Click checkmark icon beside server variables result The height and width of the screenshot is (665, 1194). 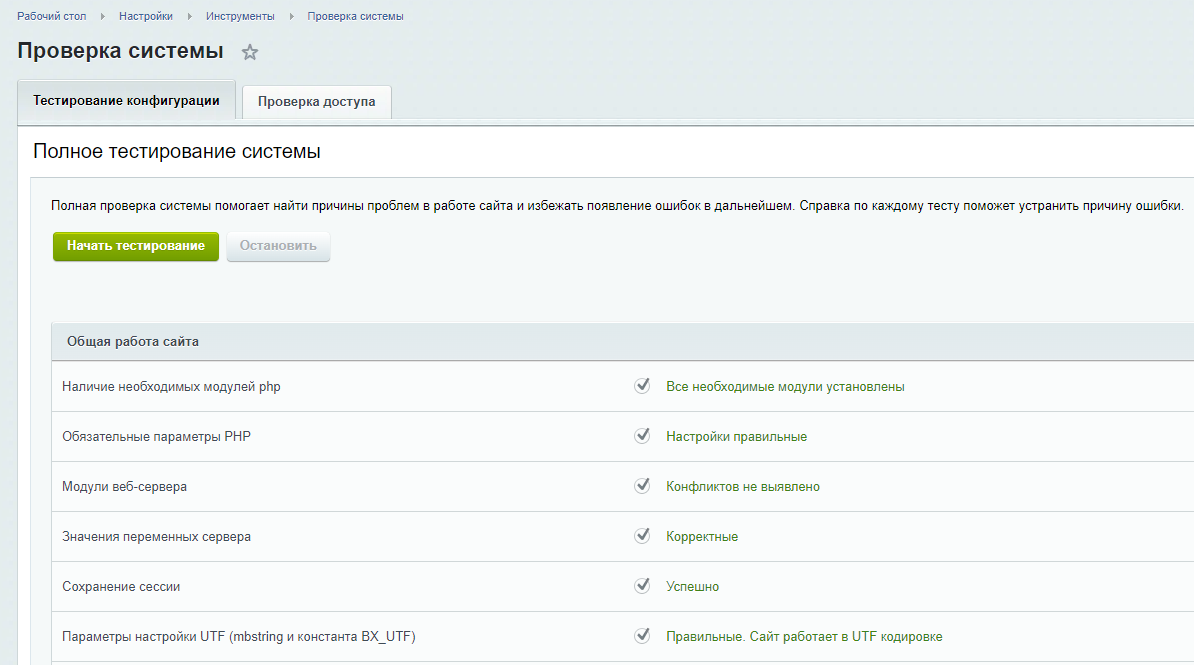[642, 536]
